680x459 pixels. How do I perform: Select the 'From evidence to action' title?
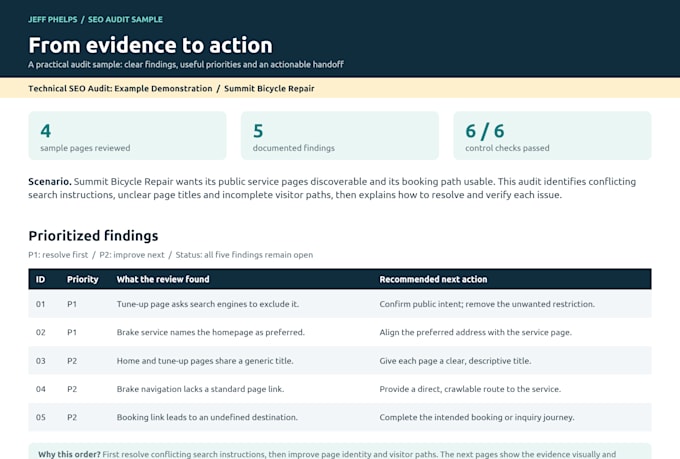pos(150,45)
